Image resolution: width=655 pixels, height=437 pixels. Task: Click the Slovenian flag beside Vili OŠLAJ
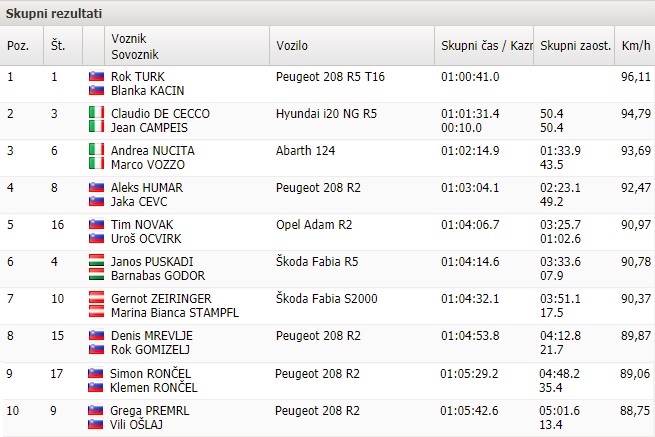pyautogui.click(x=96, y=424)
